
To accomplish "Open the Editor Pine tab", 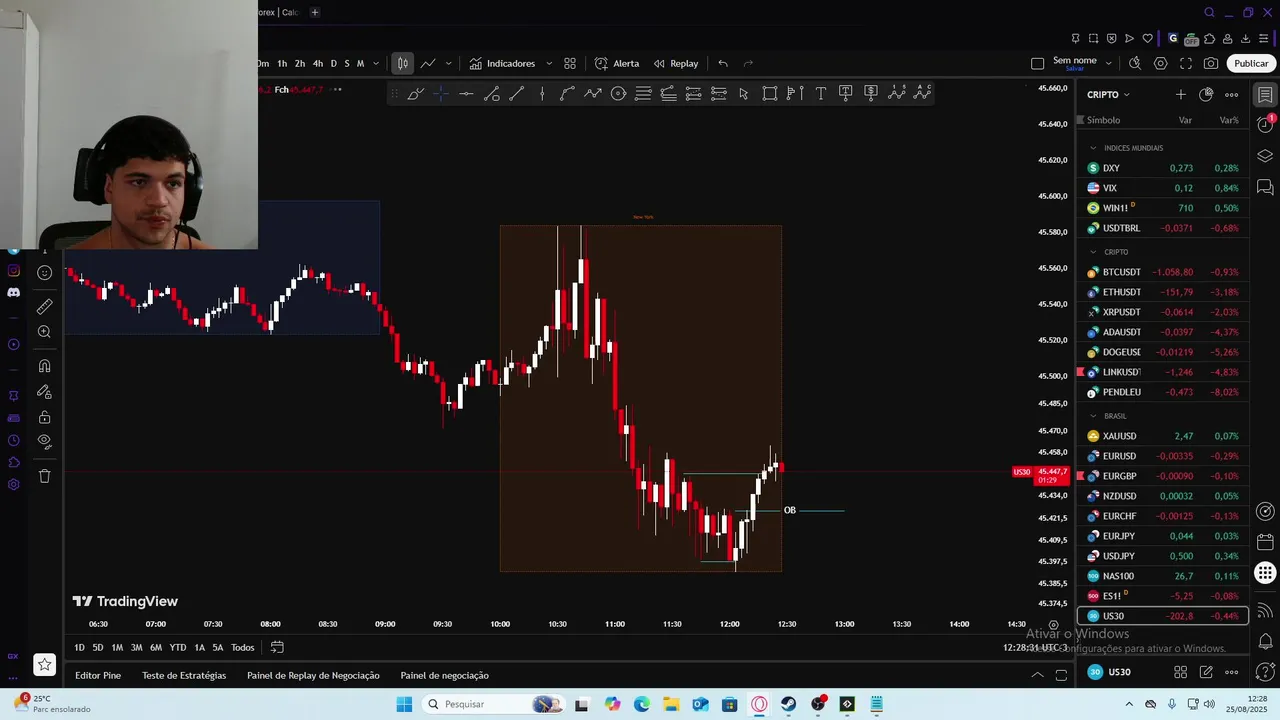I will coord(98,675).
